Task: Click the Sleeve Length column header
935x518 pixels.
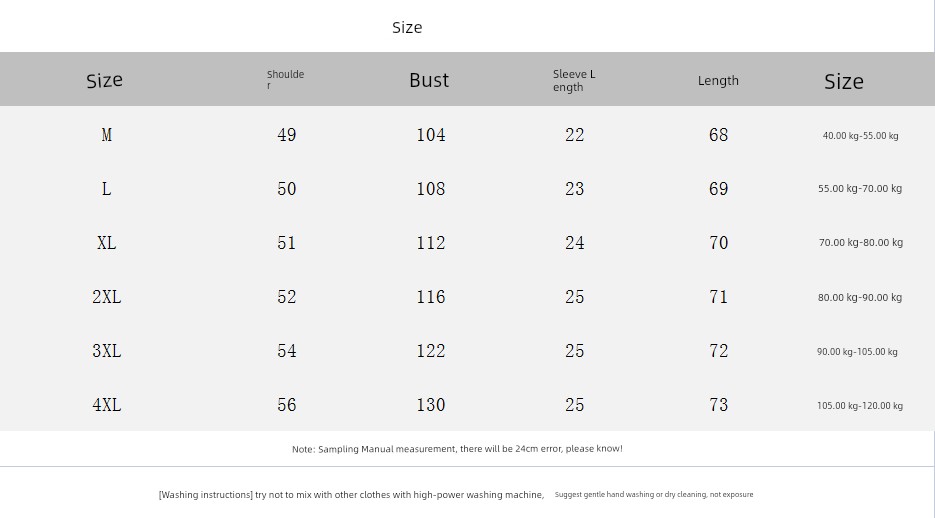Action: coord(574,80)
